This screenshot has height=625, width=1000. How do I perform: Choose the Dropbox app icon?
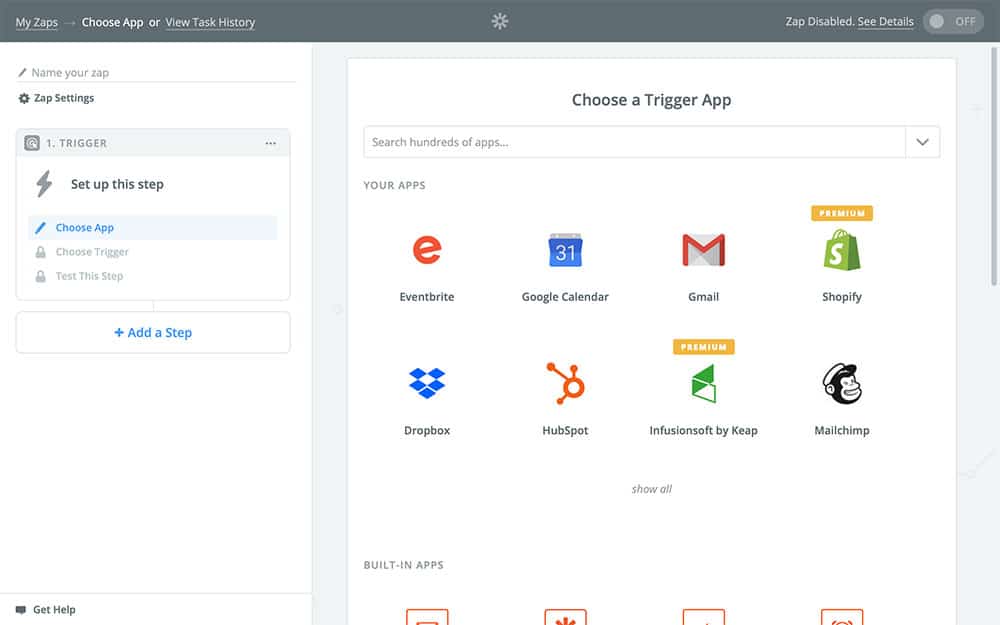point(427,383)
